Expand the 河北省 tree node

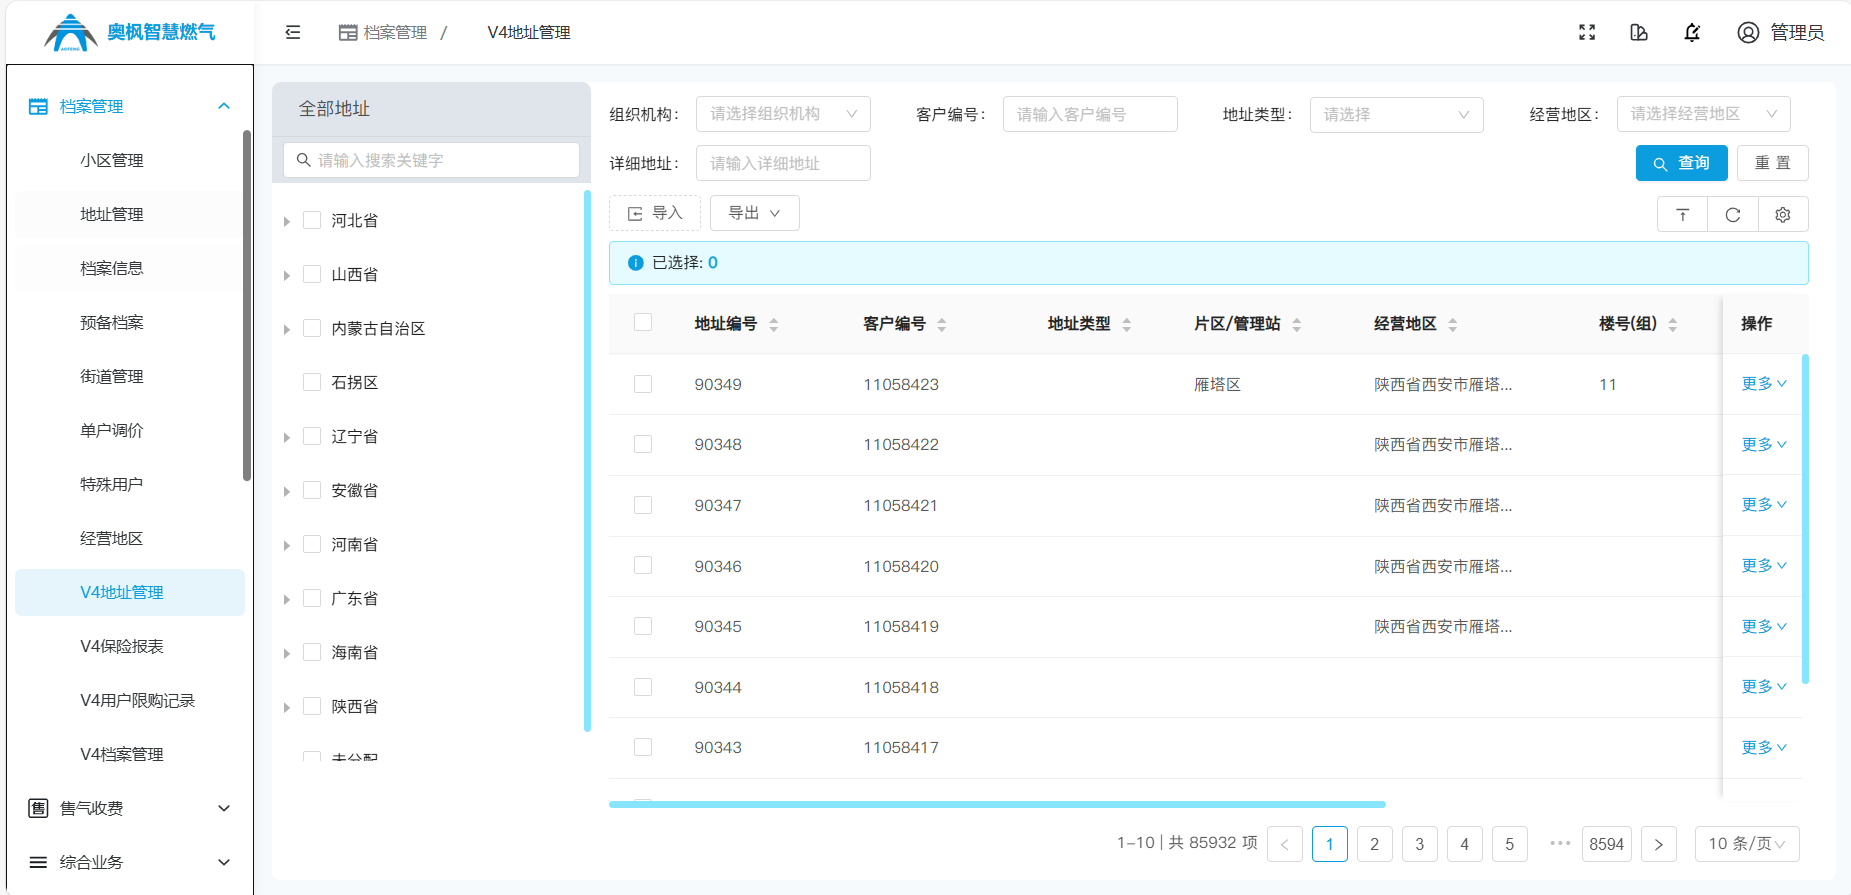(x=287, y=221)
